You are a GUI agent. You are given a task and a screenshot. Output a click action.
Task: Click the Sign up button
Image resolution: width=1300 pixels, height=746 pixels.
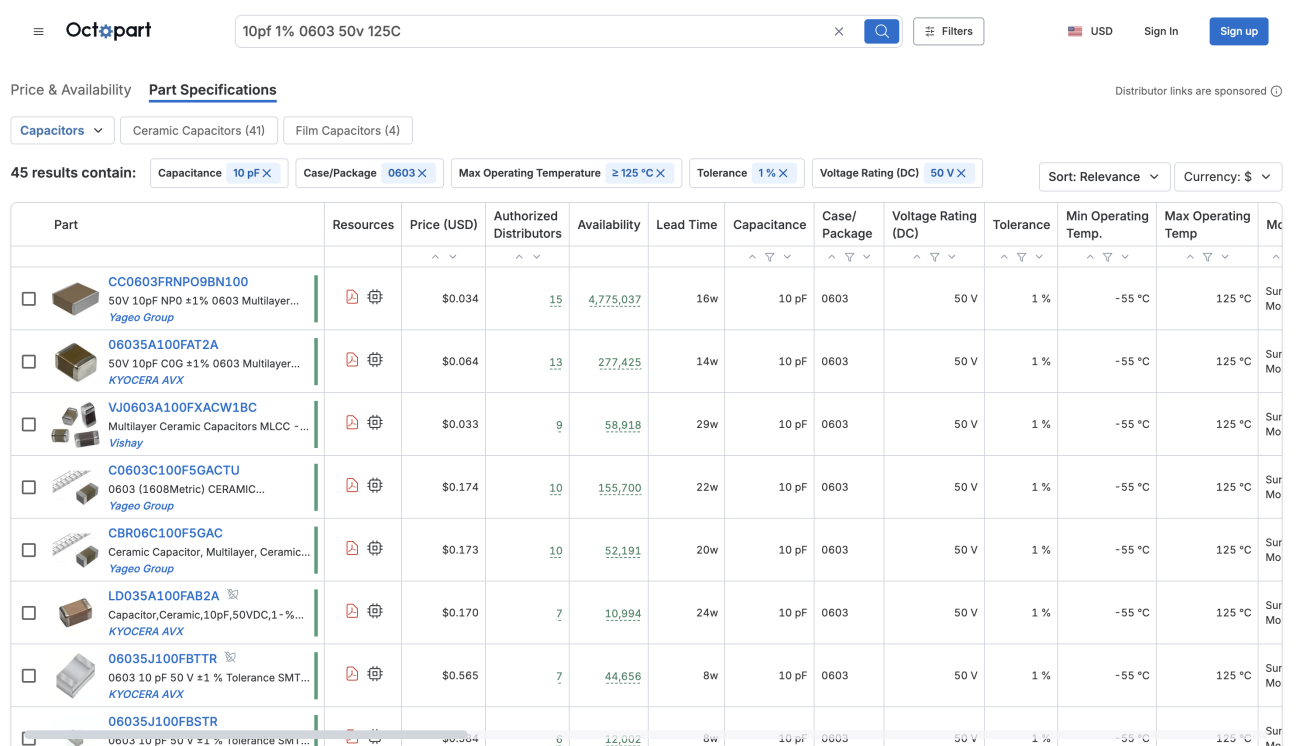[x=1238, y=31]
